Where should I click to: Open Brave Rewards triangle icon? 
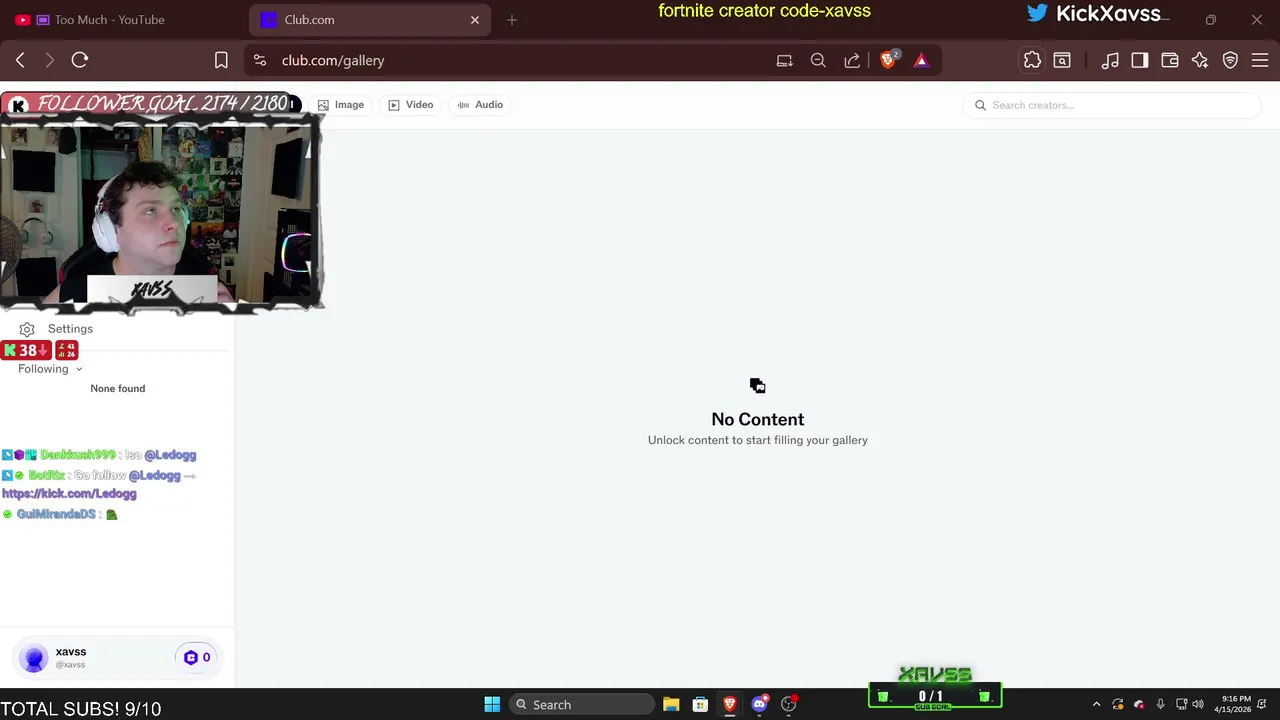click(921, 60)
